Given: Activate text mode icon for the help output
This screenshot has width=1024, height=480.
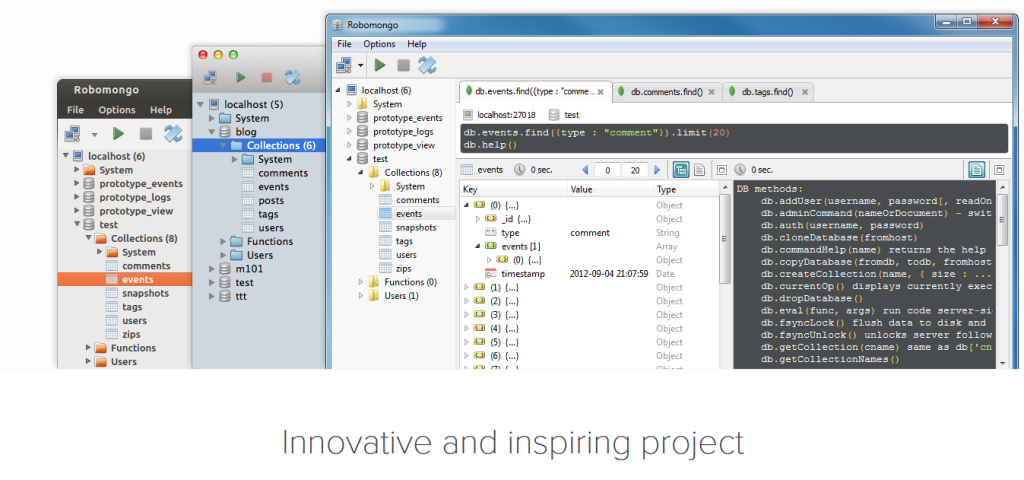Looking at the screenshot, I should coord(976,170).
